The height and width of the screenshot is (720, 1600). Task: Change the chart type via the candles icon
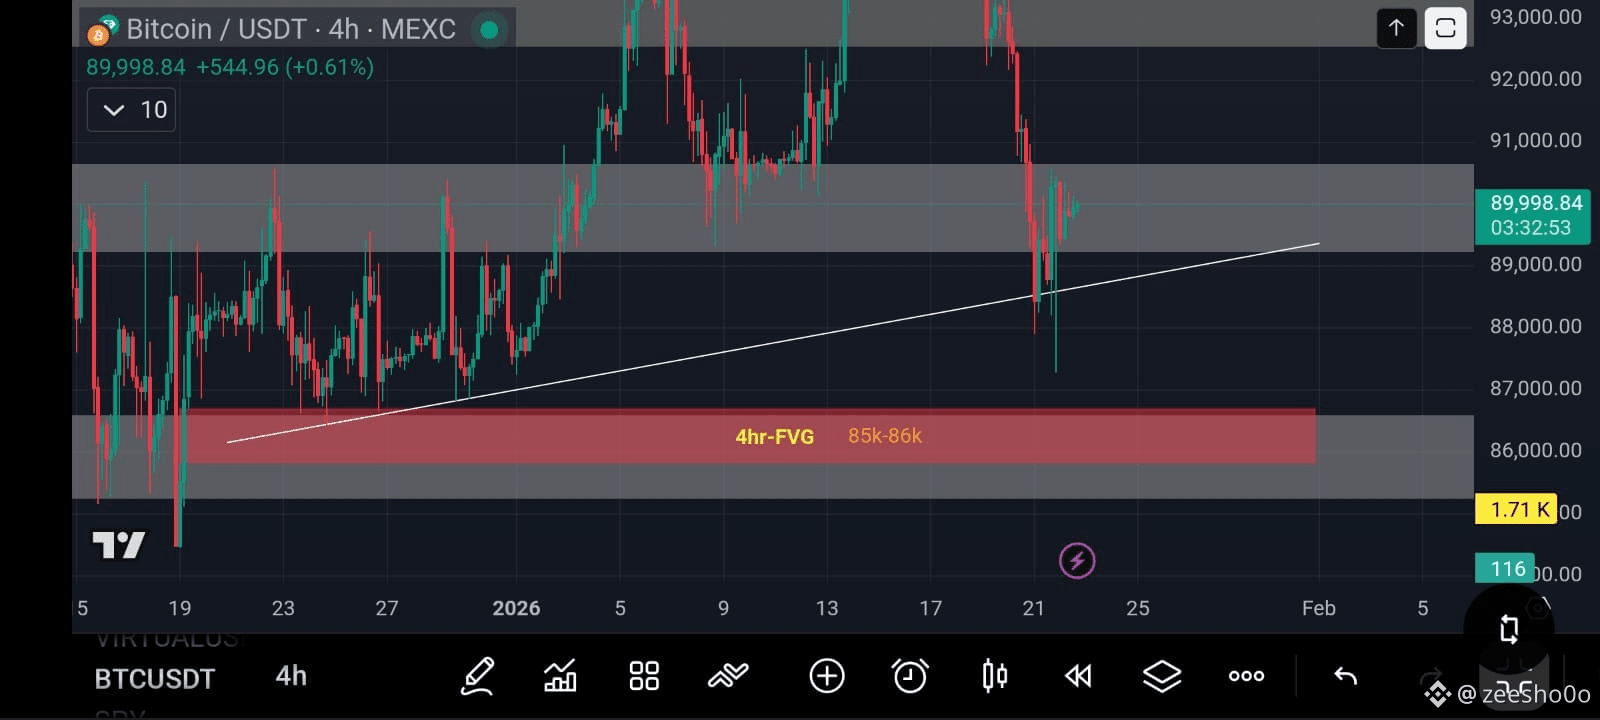994,676
